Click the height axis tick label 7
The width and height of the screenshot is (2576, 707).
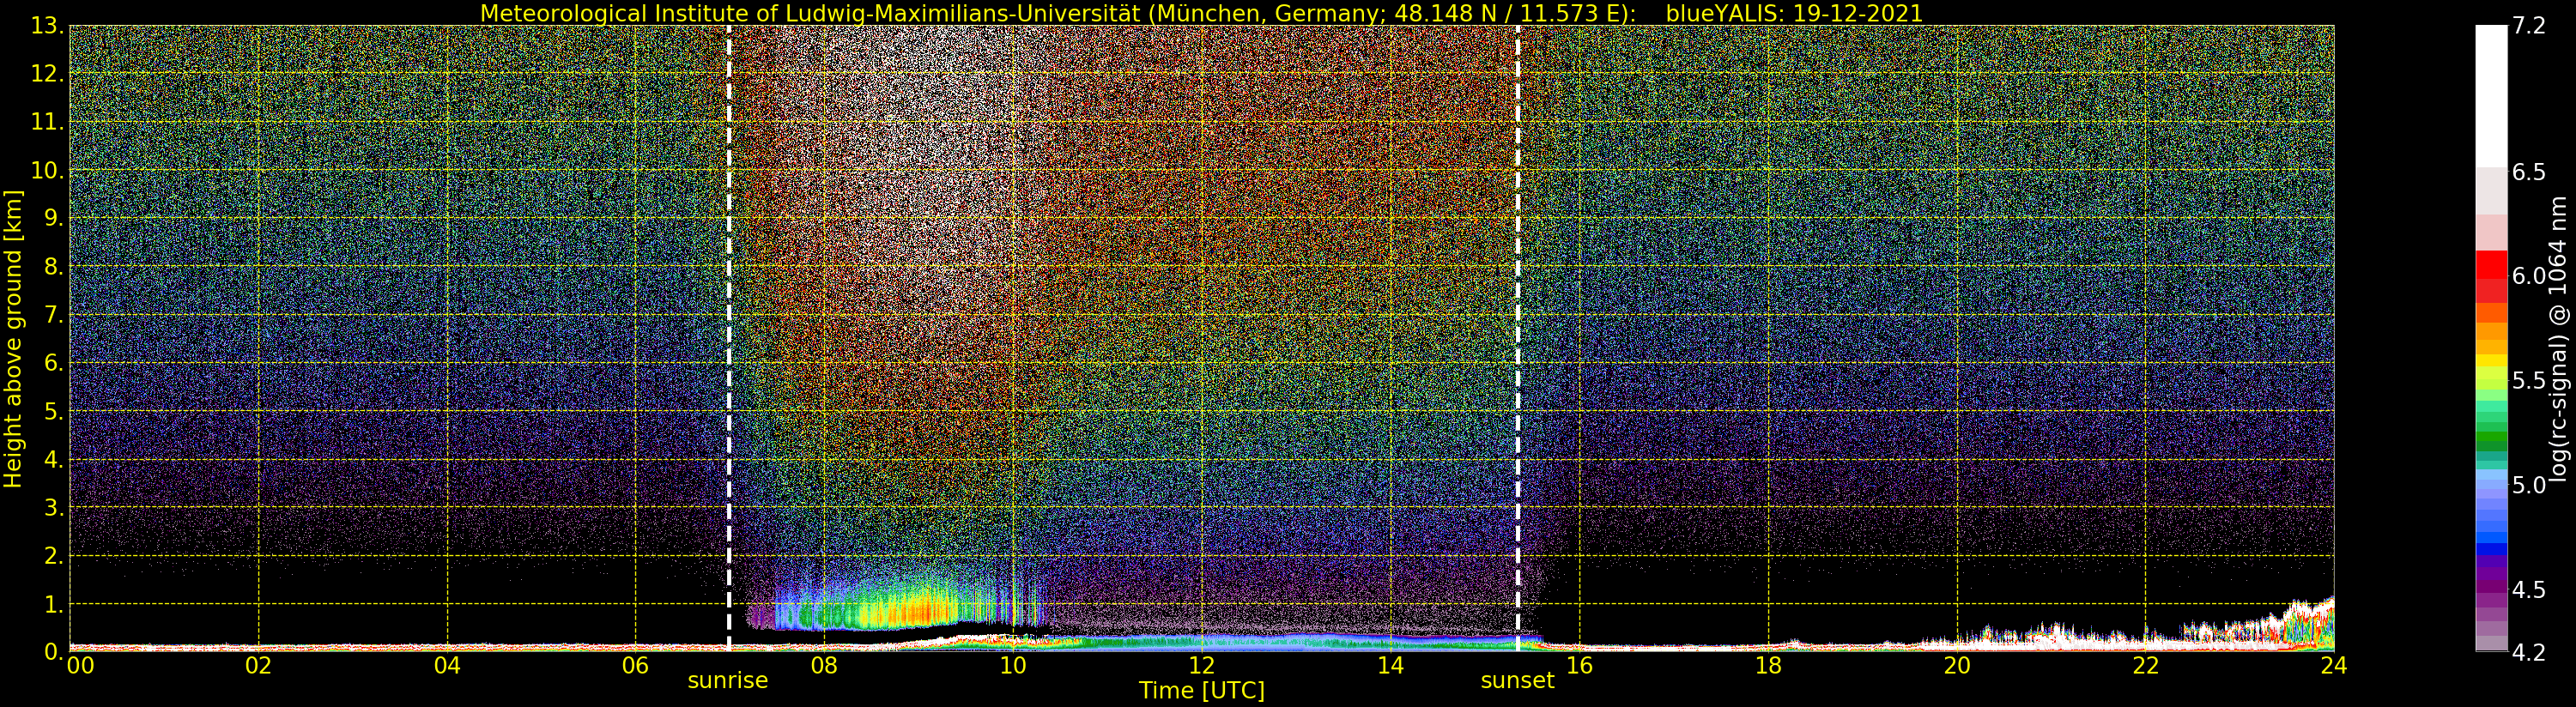tap(54, 316)
